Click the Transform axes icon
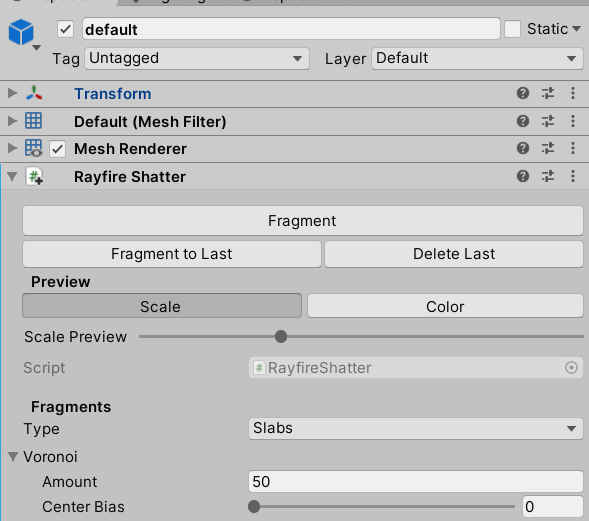The width and height of the screenshot is (589, 521). pos(34,93)
